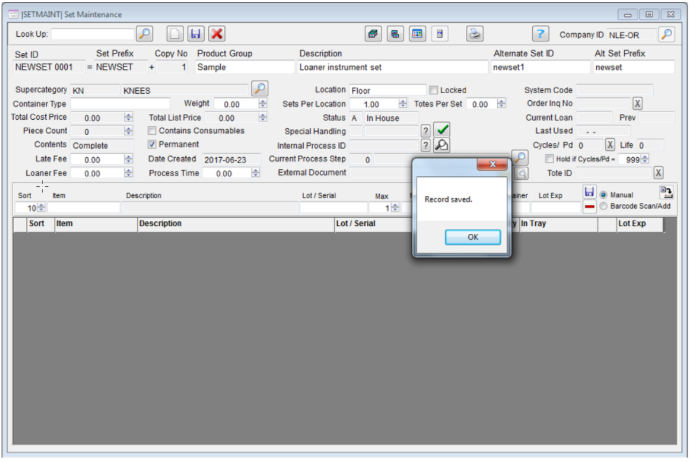Click OK in the Record saved dialog

(472, 237)
